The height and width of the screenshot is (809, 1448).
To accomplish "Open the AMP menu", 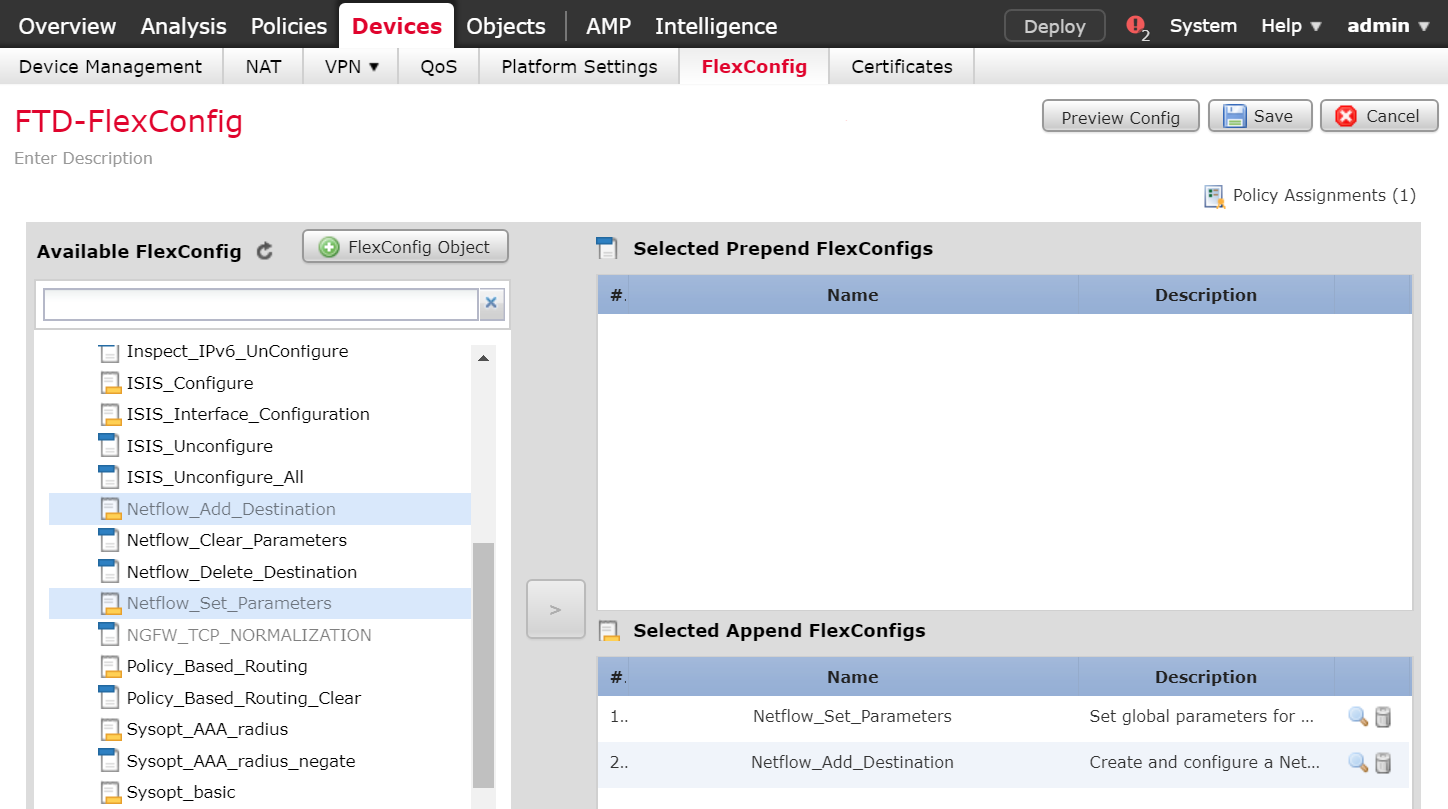I will (608, 26).
